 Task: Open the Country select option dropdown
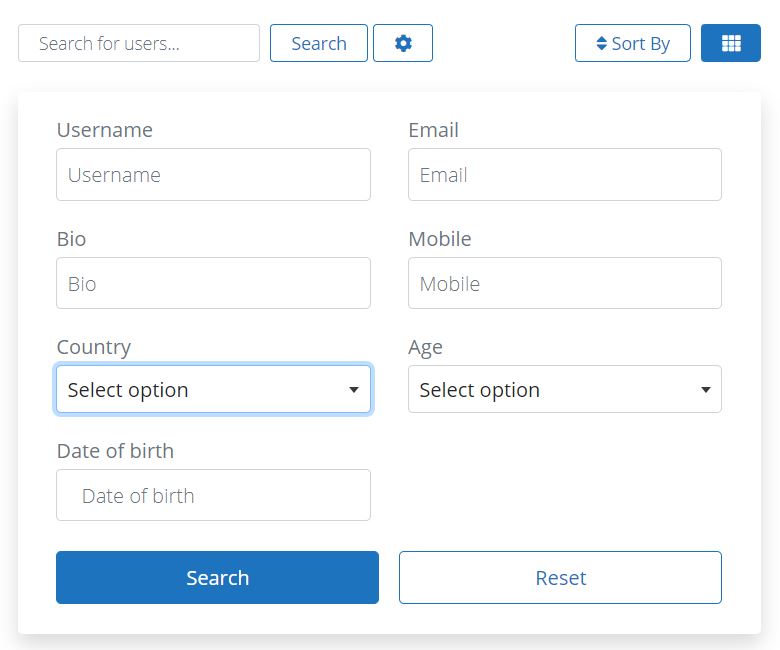tap(213, 389)
